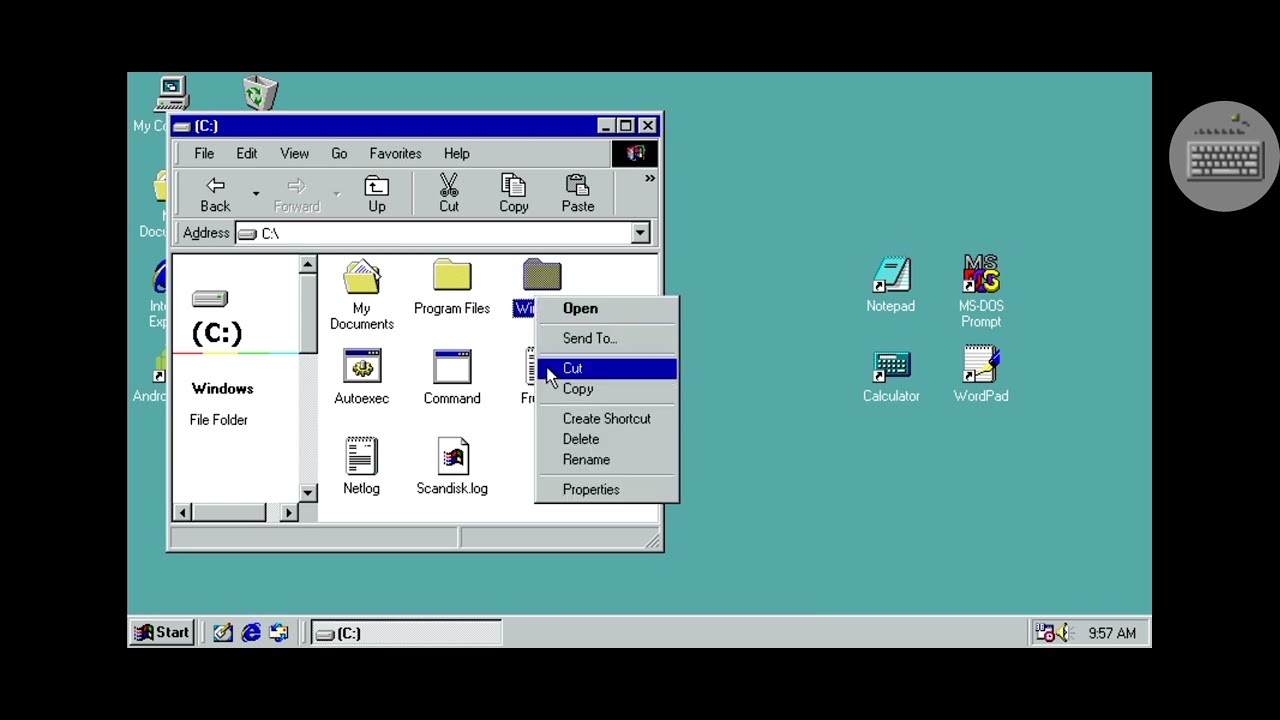The height and width of the screenshot is (720, 1280).
Task: Click the (C:) title bar drive icon
Action: tap(182, 126)
